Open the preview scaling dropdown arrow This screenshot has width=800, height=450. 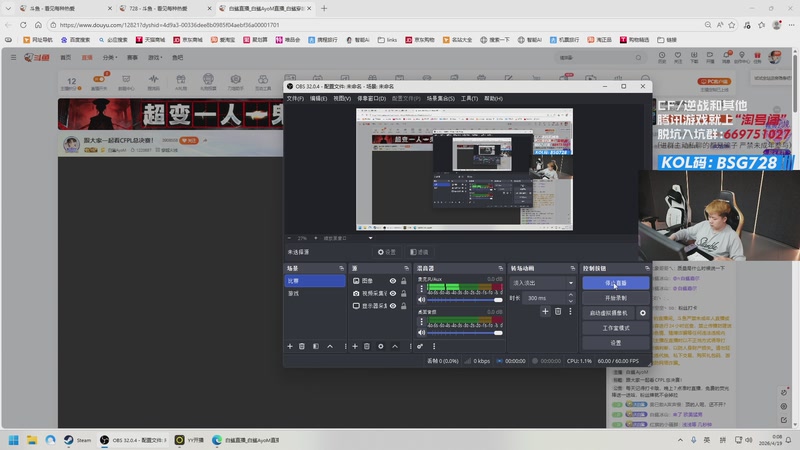pyautogui.click(x=370, y=238)
